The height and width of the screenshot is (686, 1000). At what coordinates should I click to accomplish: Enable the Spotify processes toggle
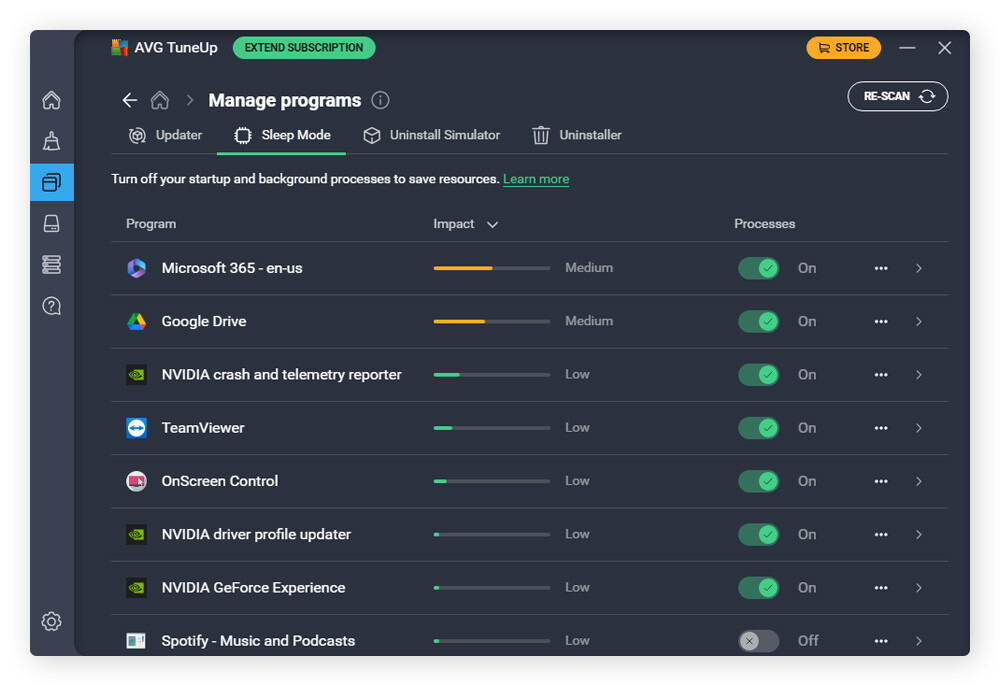click(758, 641)
